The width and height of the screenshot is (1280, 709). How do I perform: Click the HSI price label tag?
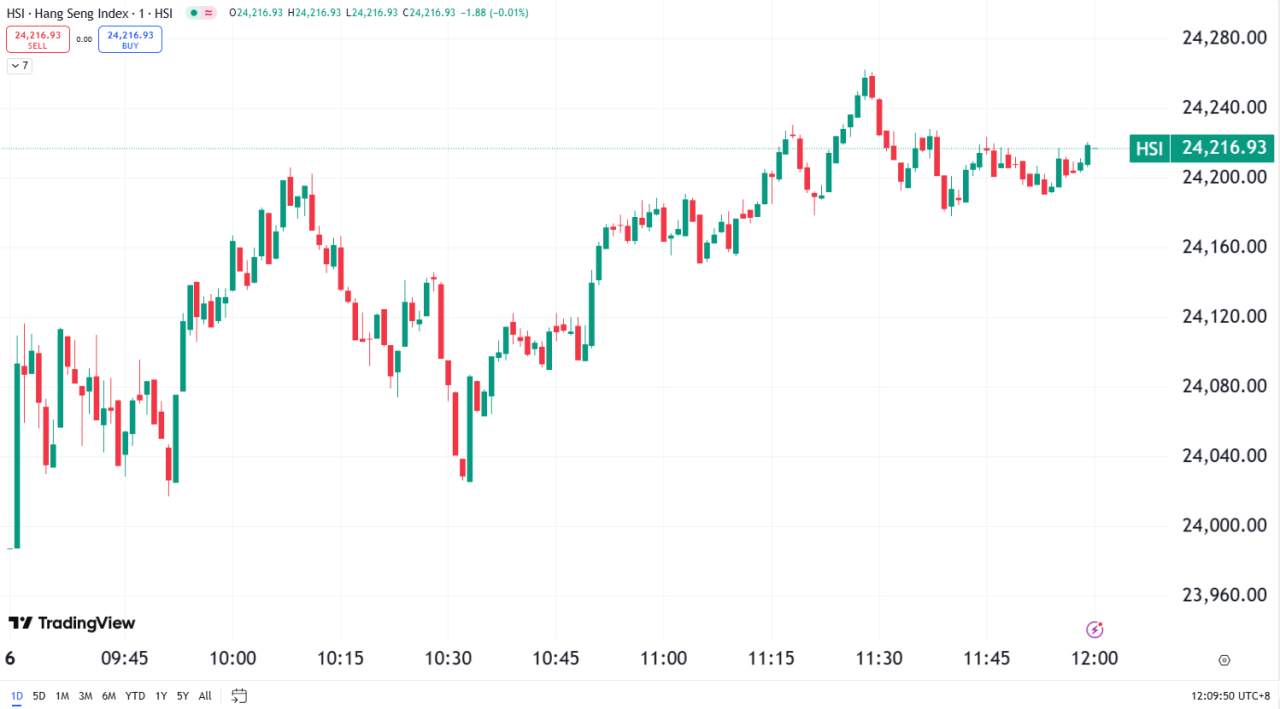pos(1149,149)
